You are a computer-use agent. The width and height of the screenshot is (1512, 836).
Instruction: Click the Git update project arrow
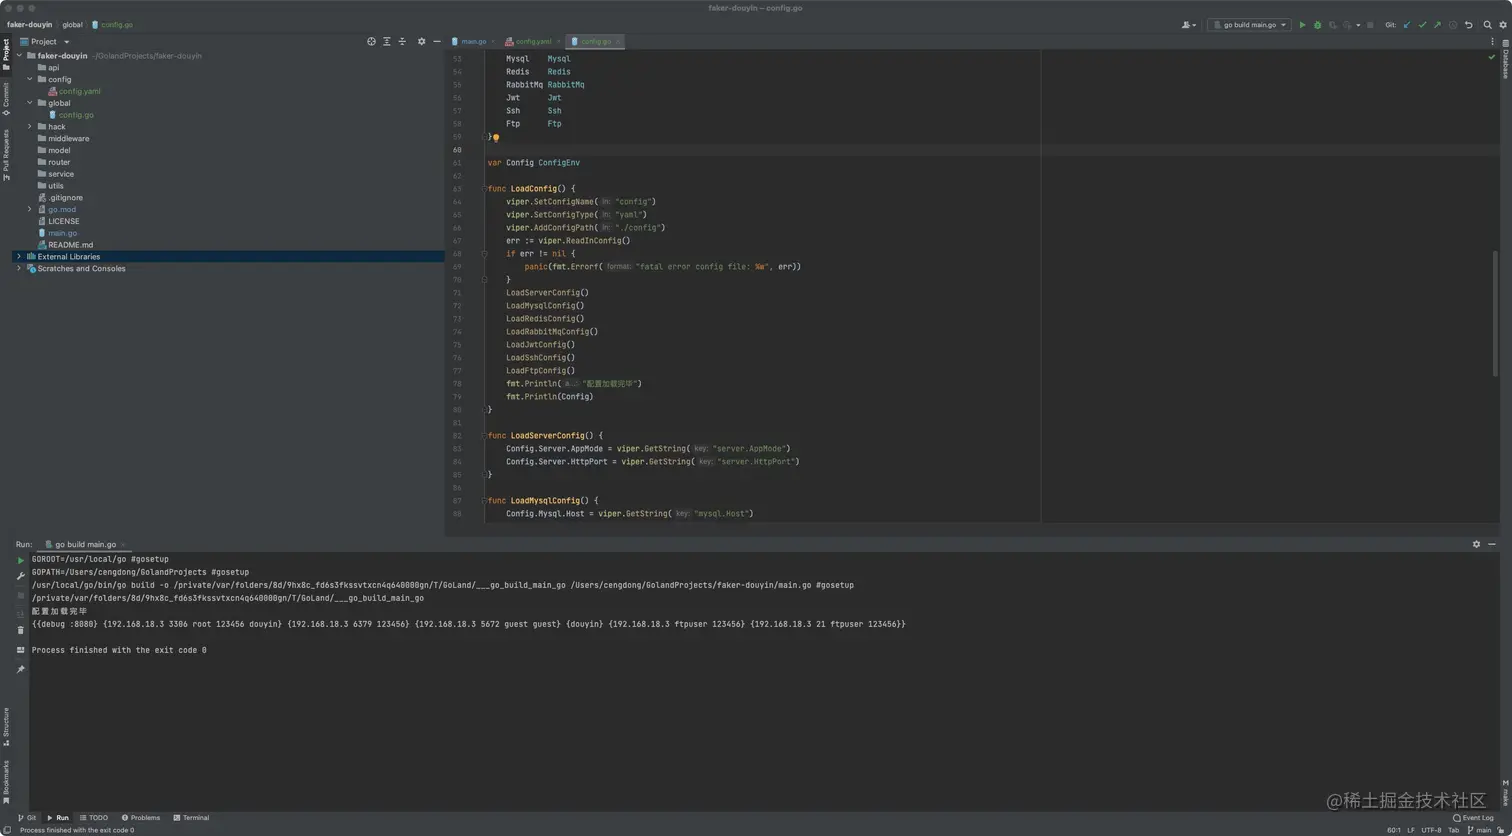1407,25
